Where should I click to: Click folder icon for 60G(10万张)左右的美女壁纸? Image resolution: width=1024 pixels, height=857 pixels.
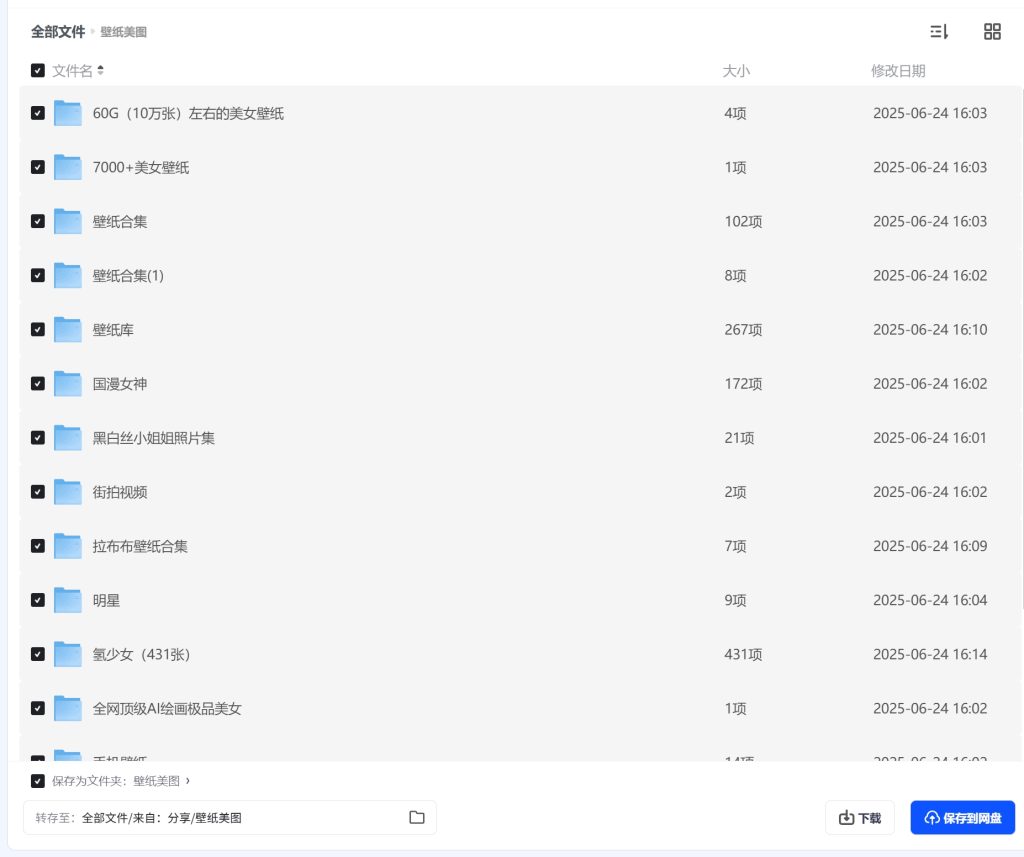(x=67, y=113)
